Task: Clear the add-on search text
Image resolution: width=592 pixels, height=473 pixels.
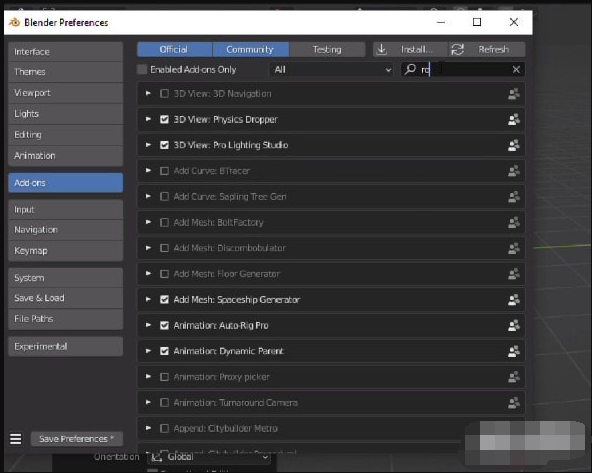Action: pos(516,69)
